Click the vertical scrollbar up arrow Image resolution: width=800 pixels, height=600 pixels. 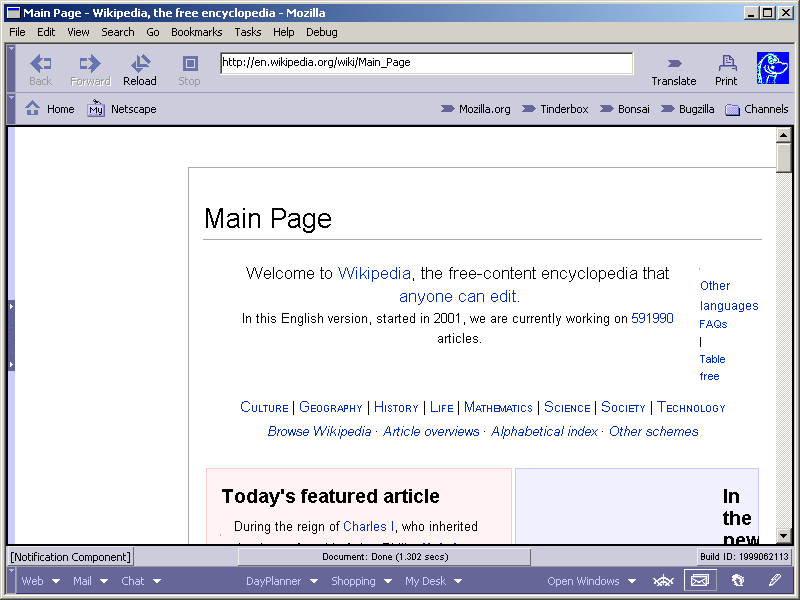click(x=783, y=135)
